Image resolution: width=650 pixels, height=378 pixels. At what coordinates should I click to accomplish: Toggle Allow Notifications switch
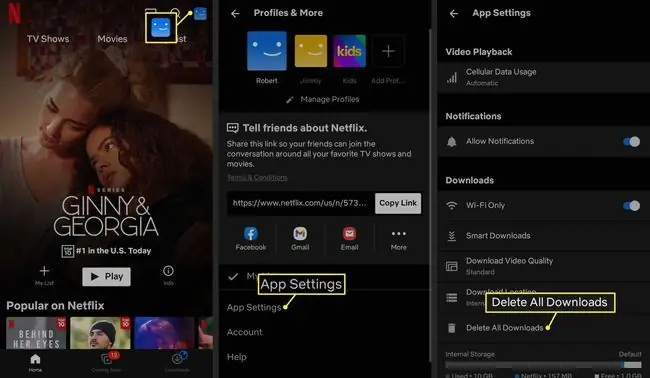click(x=631, y=142)
